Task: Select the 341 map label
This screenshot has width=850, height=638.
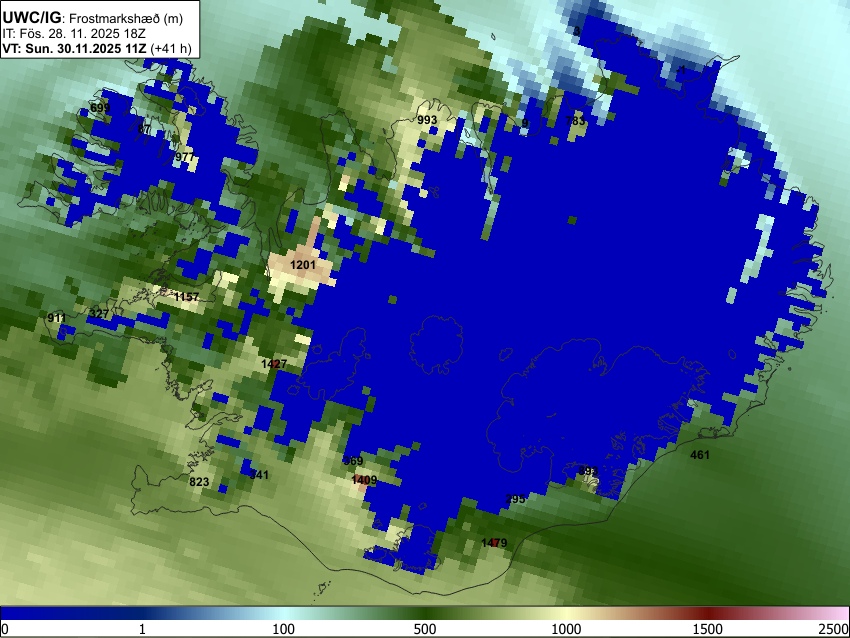Action: coord(259,475)
